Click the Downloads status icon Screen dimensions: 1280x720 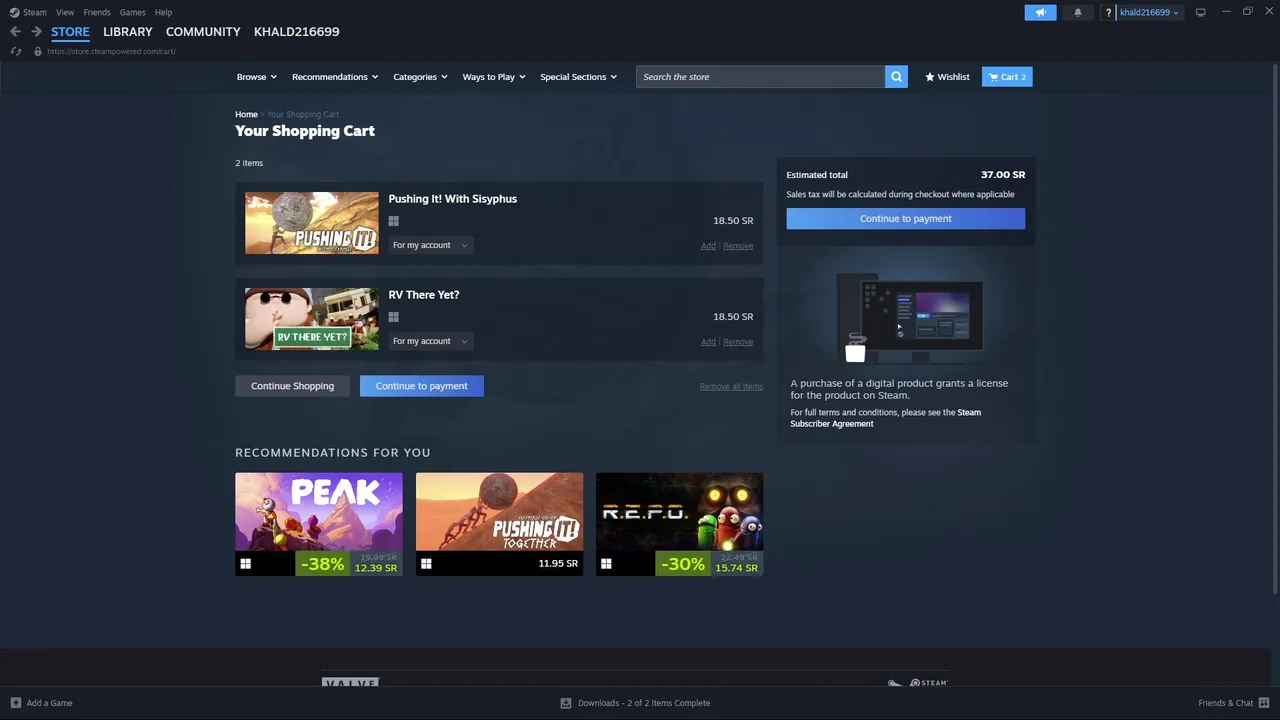coord(566,703)
